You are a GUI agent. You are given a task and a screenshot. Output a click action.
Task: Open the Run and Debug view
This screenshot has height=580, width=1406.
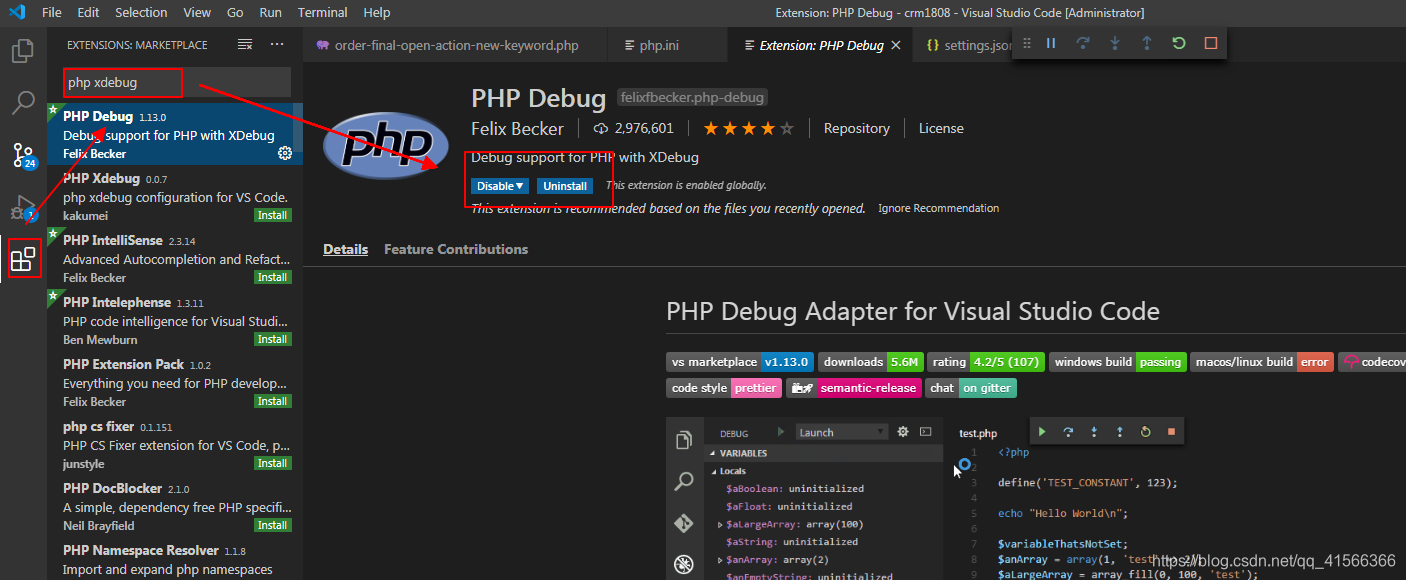coord(22,207)
